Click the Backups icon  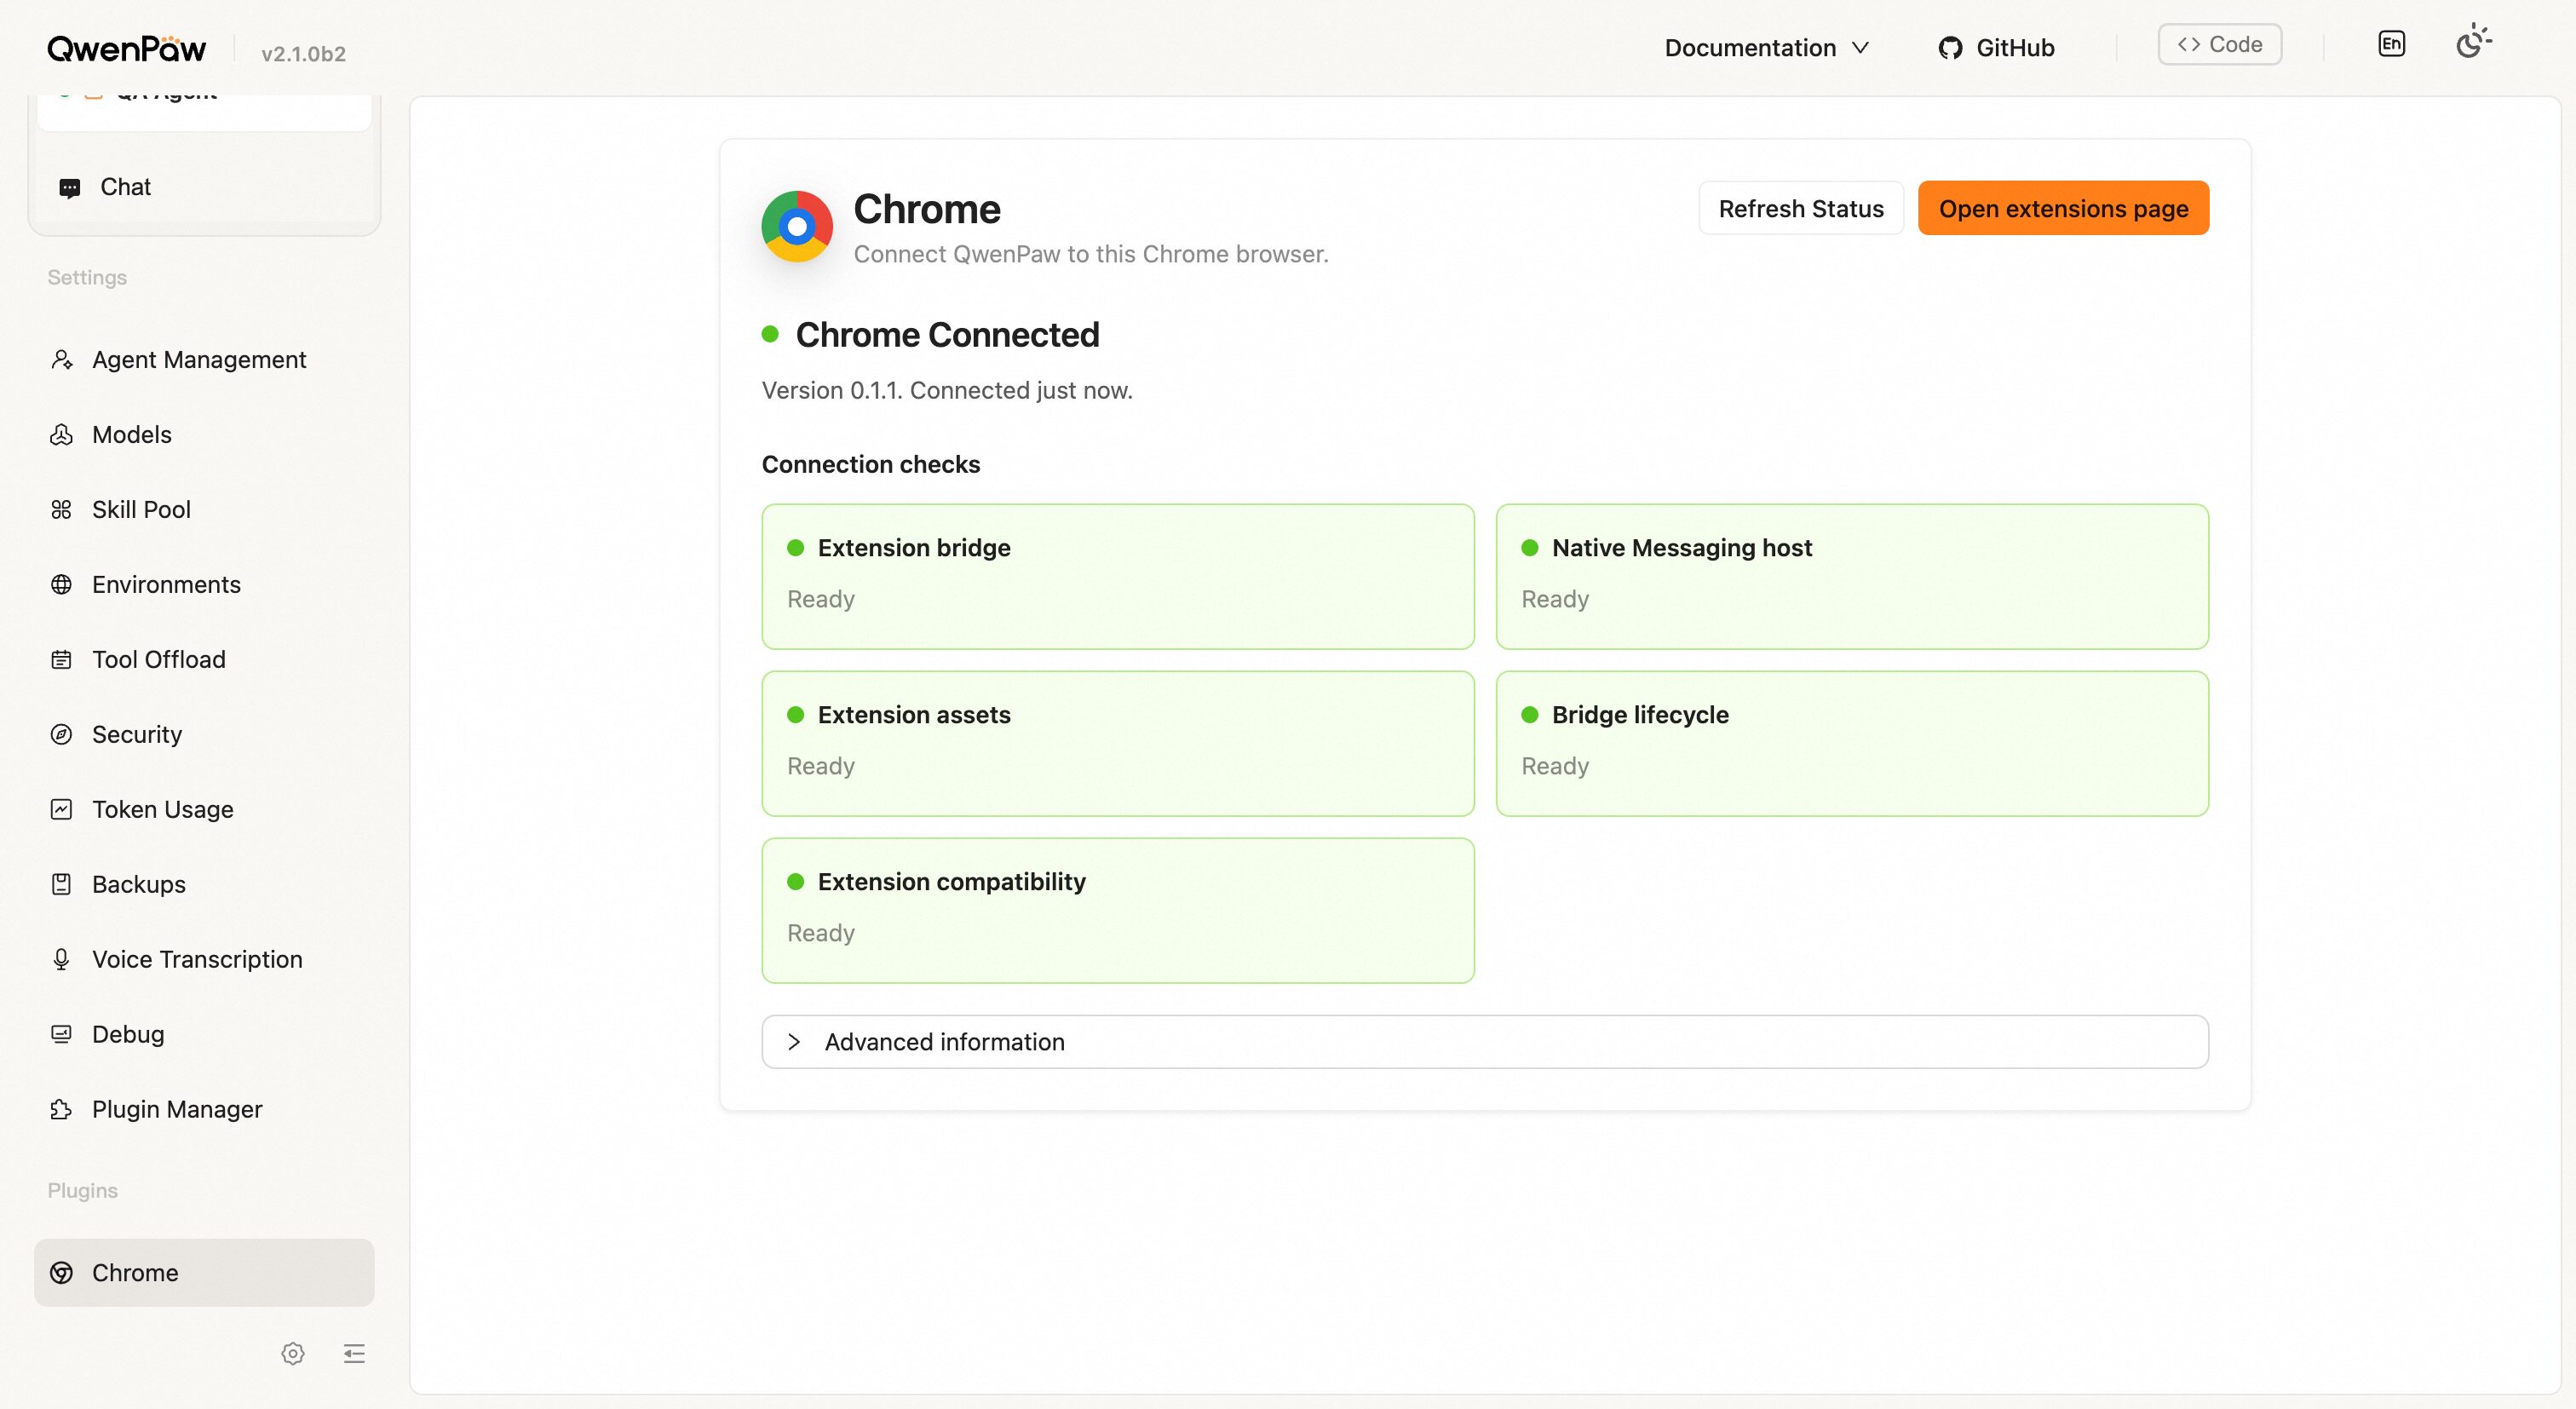[62, 885]
